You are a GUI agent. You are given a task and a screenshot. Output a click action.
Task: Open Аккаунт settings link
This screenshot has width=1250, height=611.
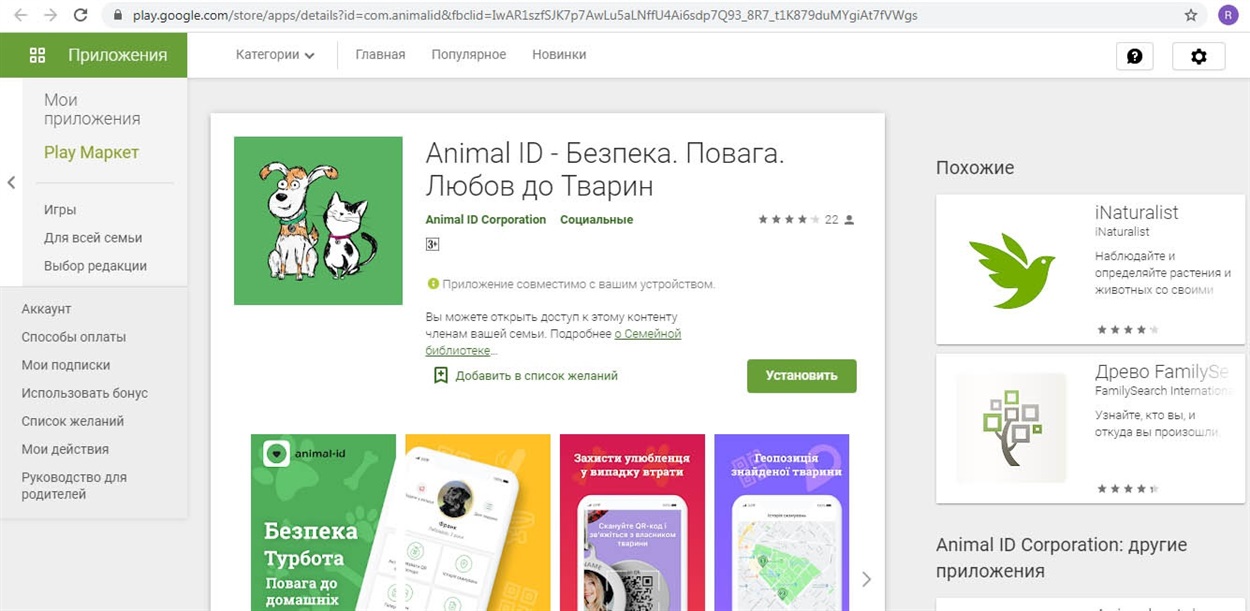(46, 309)
